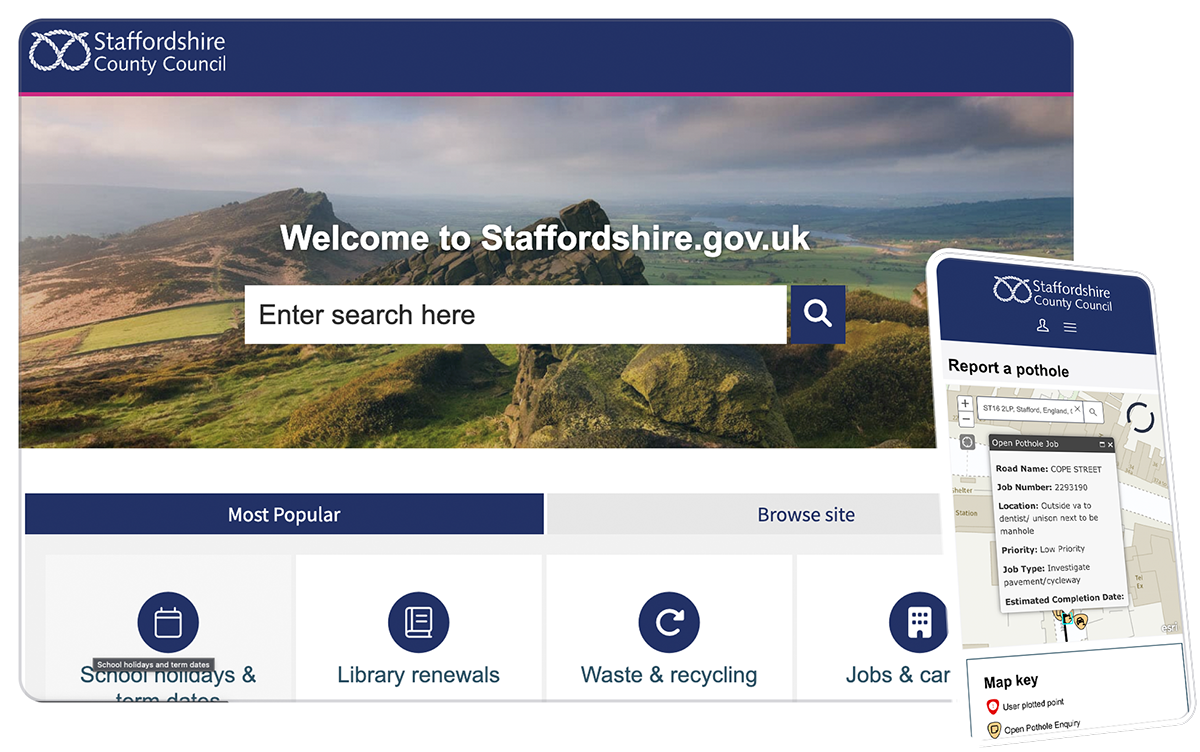Open School holidays calendar icon
The height and width of the screenshot is (752, 1200).
(x=168, y=622)
